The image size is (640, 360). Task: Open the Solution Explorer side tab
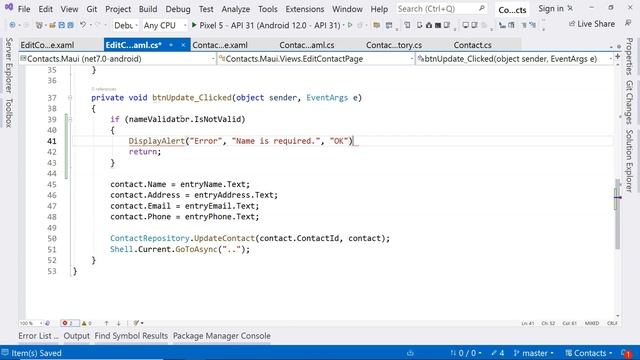click(629, 161)
